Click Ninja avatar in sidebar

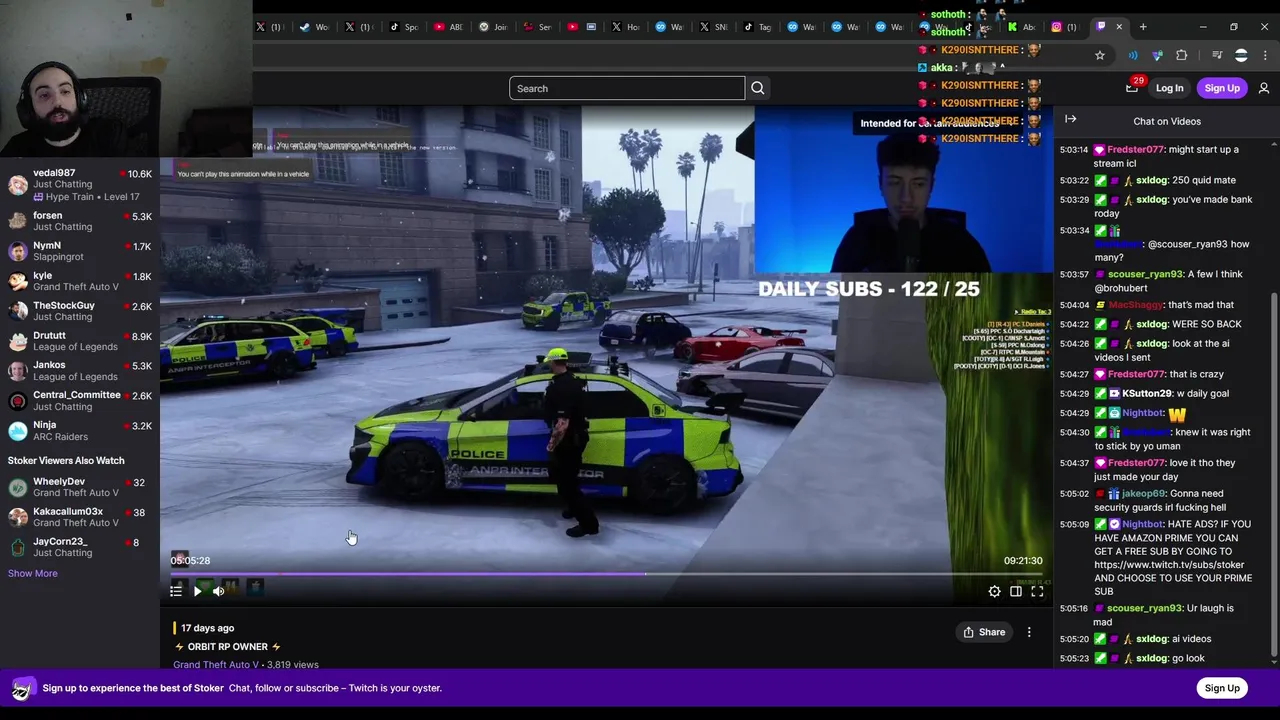point(18,431)
